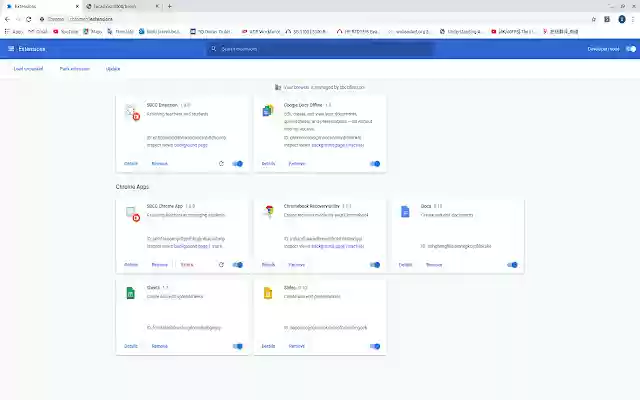640x400 pixels.
Task: Click the Google Docs Offline icon
Action: coord(268,110)
